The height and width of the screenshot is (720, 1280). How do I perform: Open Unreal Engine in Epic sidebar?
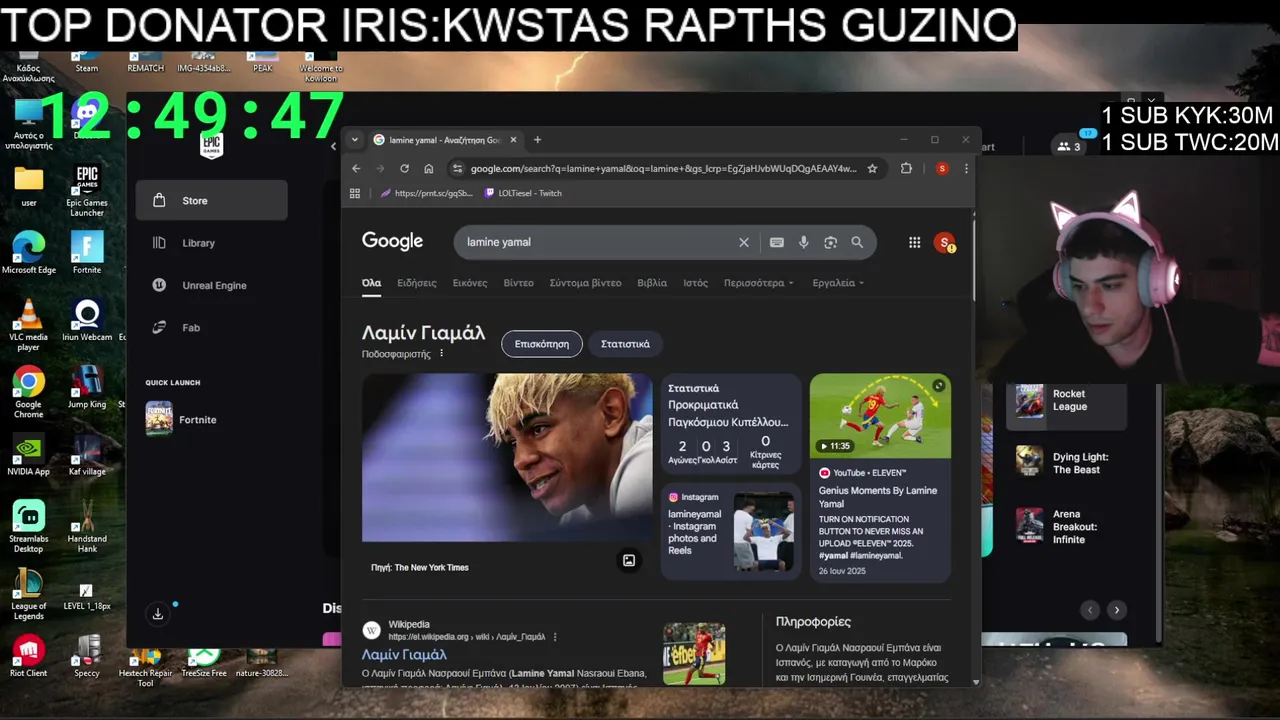[211, 285]
